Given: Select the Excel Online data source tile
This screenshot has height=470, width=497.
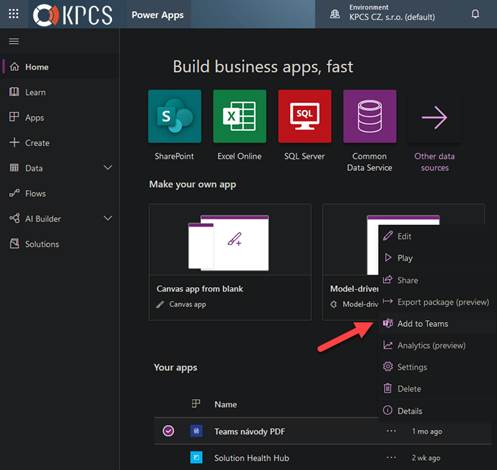Looking at the screenshot, I should click(240, 116).
